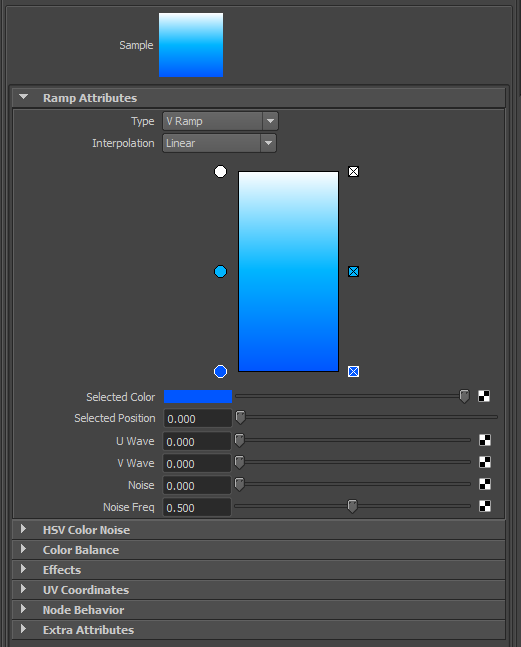The height and width of the screenshot is (647, 521).
Task: Delete the light blue ramp color entry box
Action: (x=354, y=272)
